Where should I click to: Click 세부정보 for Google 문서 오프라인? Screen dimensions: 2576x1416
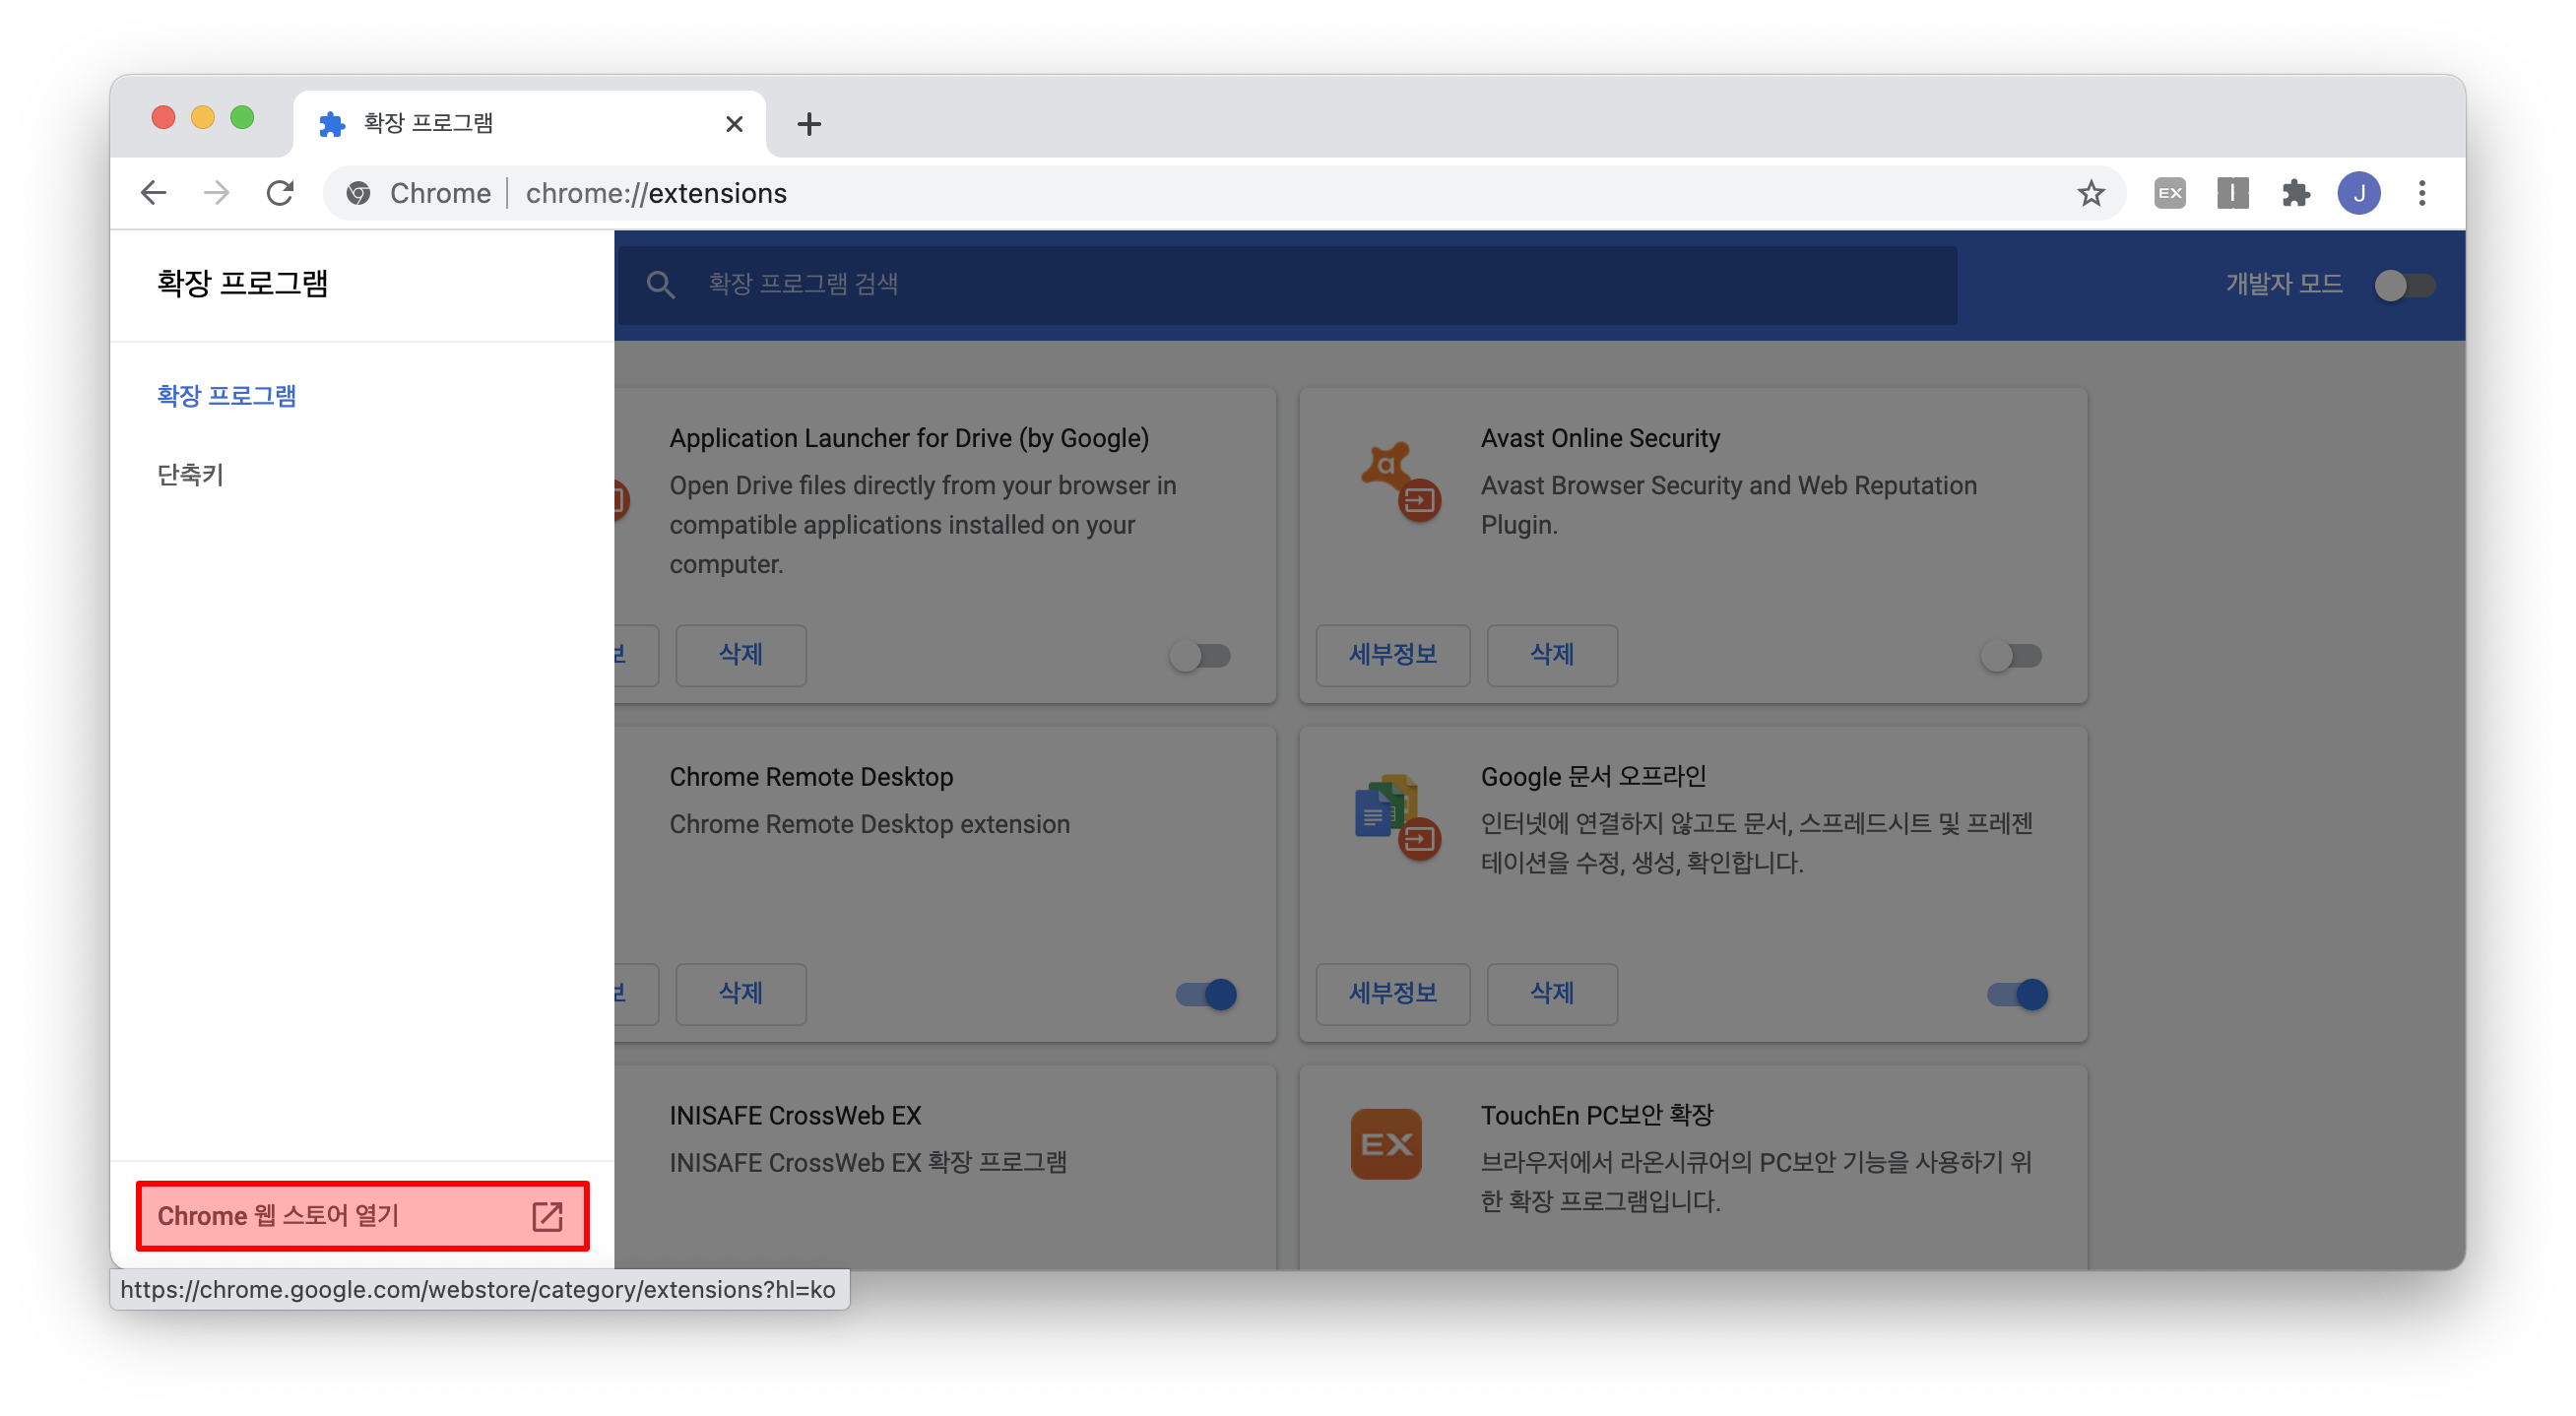click(x=1392, y=993)
